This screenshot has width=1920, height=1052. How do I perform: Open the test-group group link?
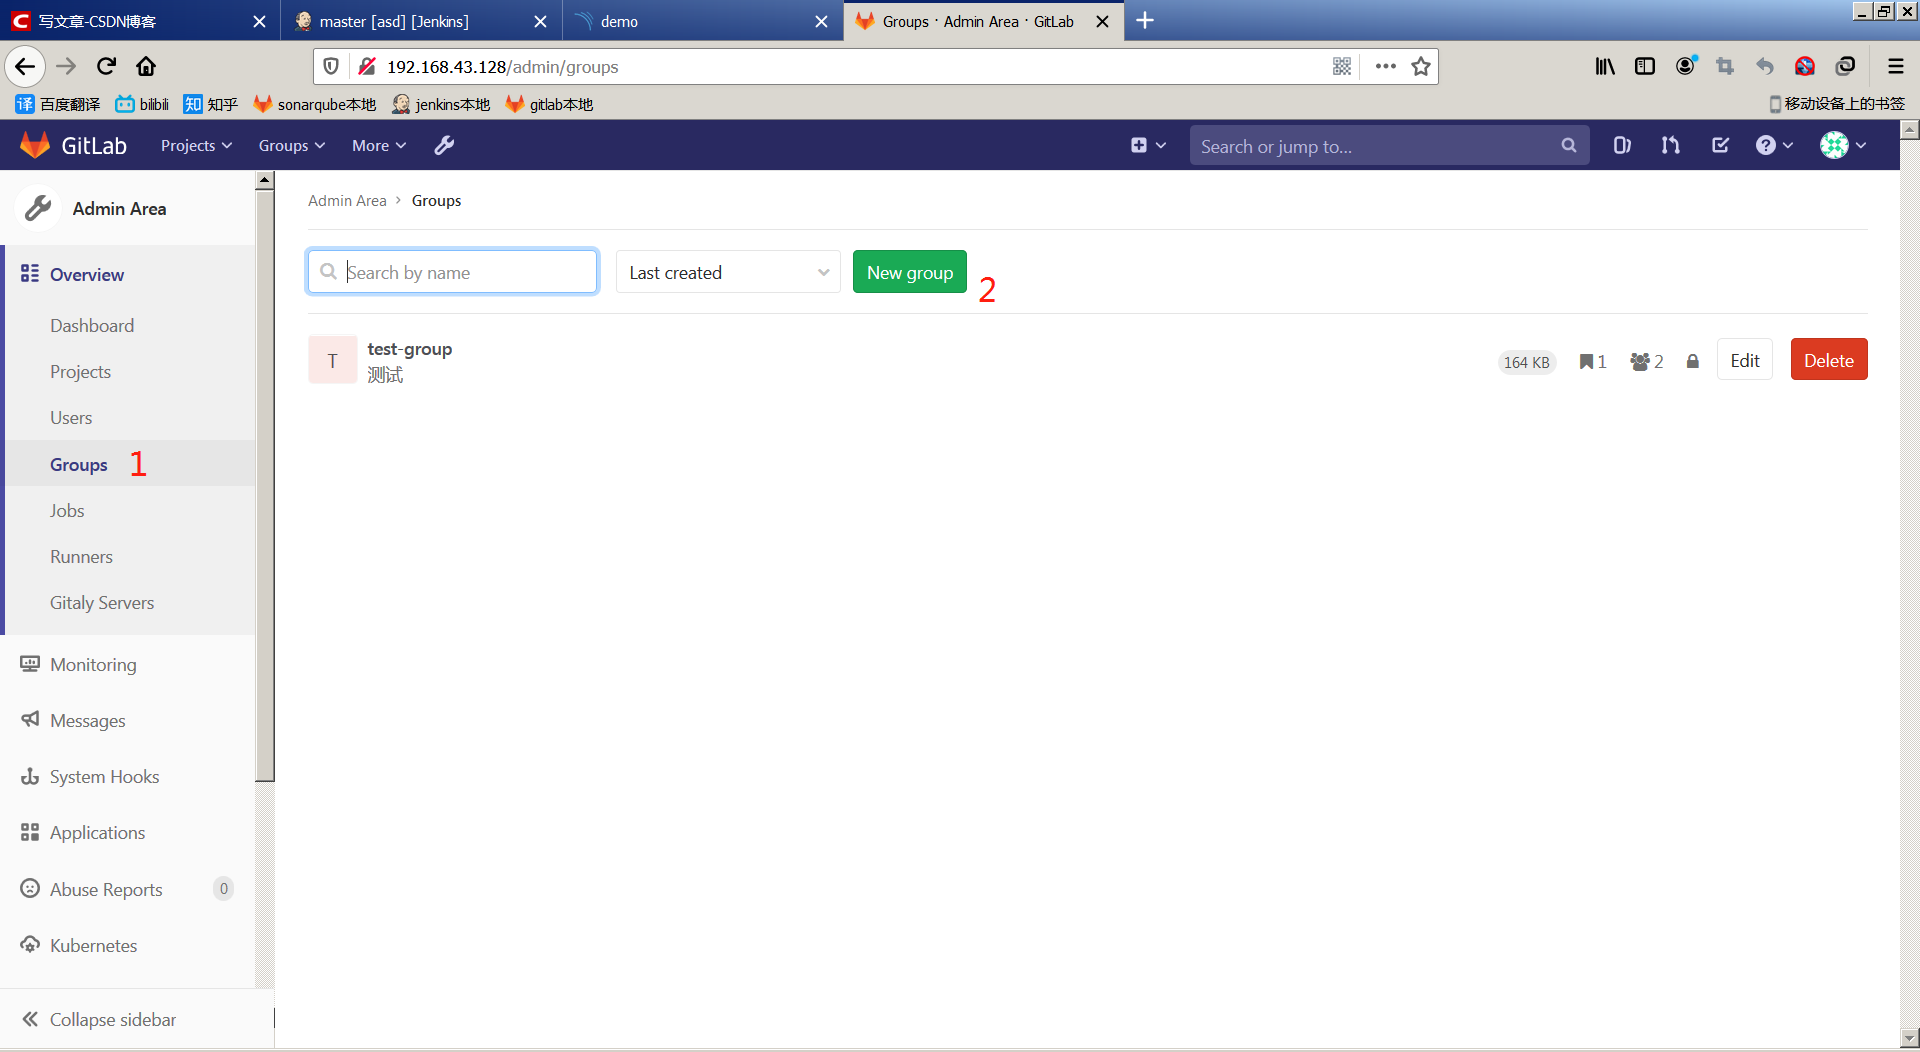coord(409,348)
